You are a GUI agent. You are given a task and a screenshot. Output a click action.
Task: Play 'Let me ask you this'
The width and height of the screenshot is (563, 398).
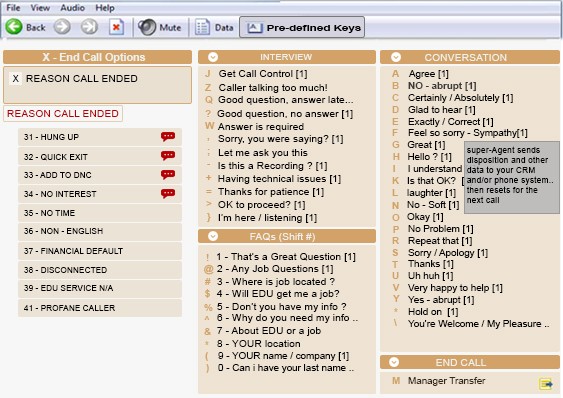pos(263,153)
